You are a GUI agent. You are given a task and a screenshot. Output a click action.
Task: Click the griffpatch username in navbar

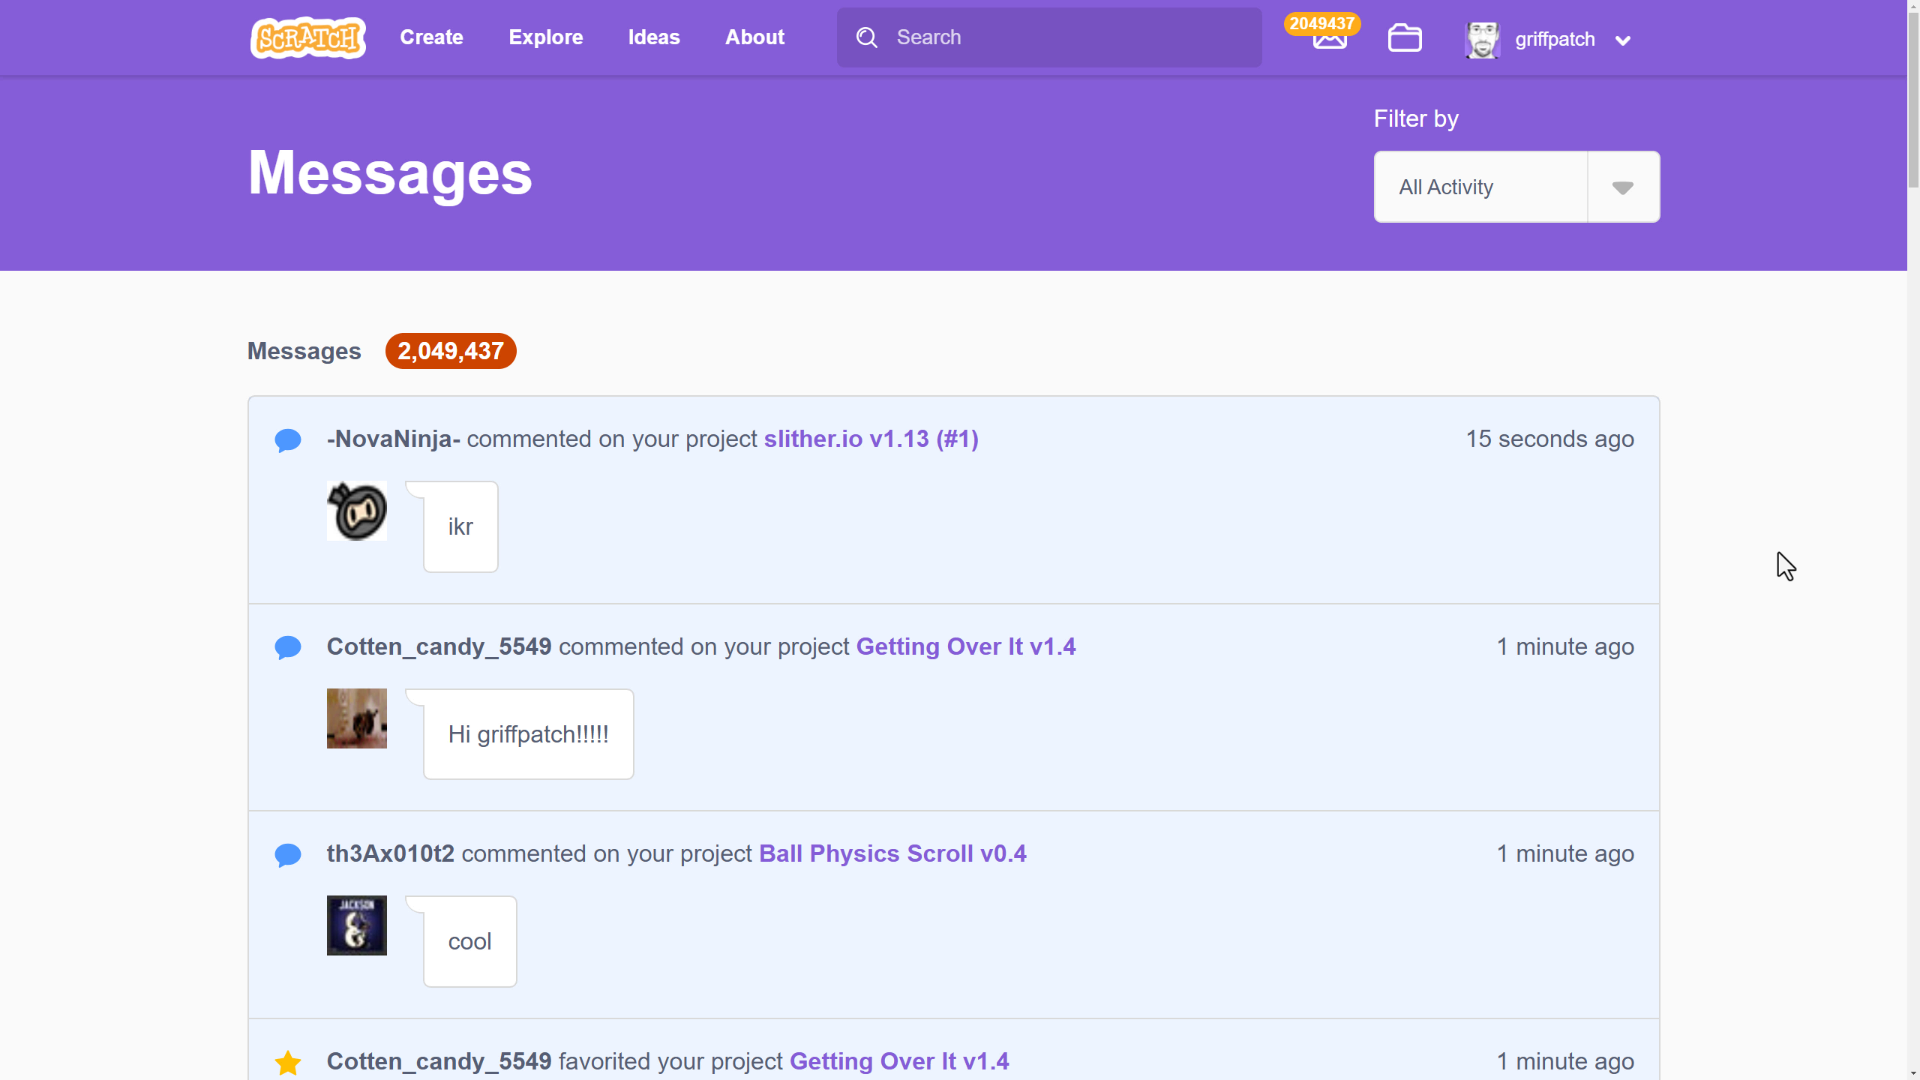tap(1555, 40)
